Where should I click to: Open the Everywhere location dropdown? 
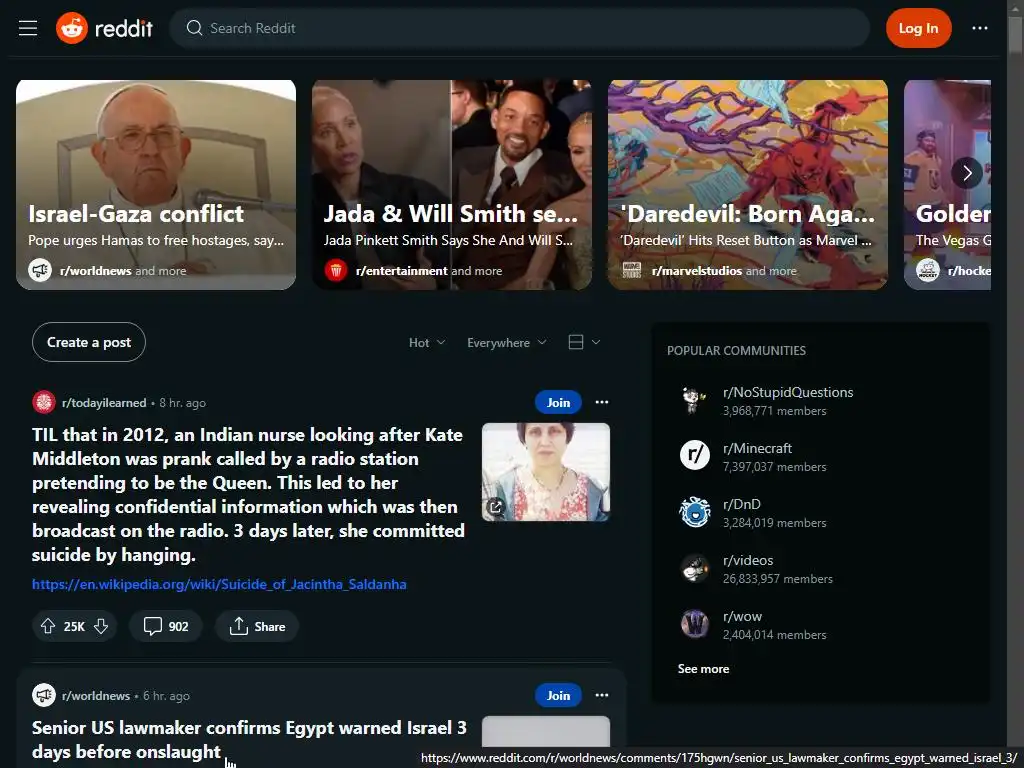(506, 342)
